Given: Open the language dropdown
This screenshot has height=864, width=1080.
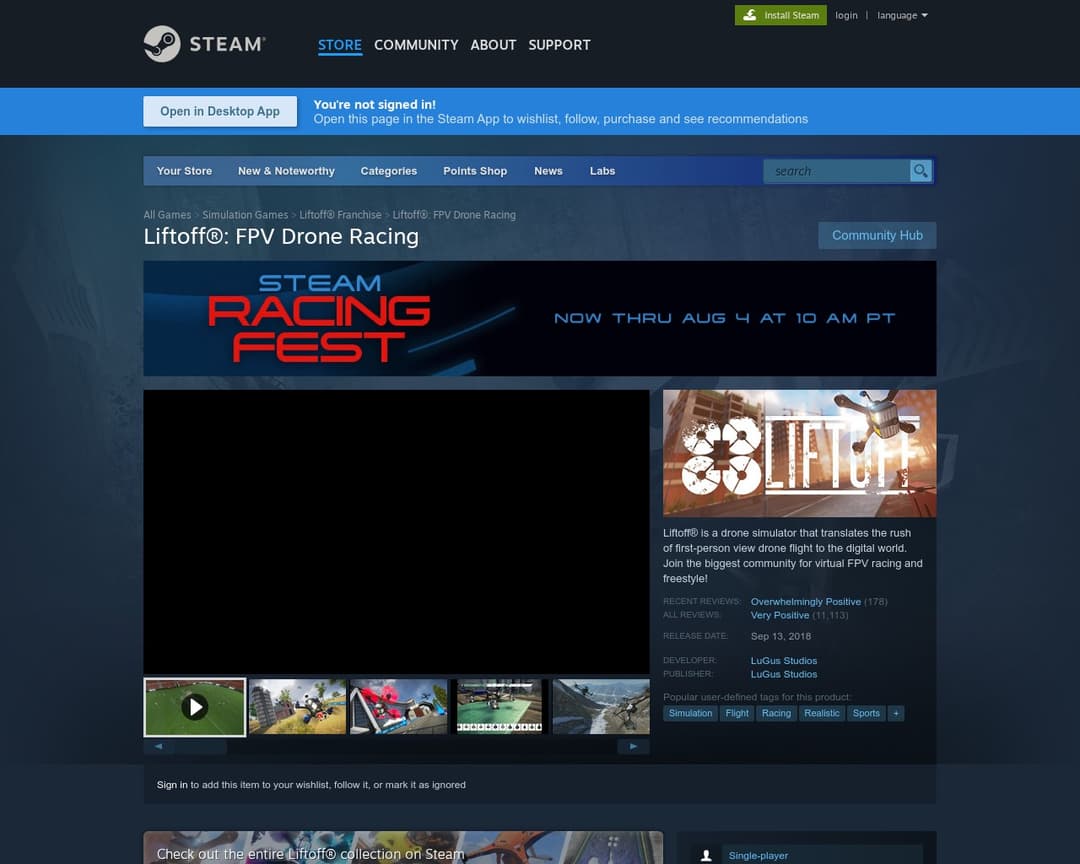Looking at the screenshot, I should [x=902, y=15].
